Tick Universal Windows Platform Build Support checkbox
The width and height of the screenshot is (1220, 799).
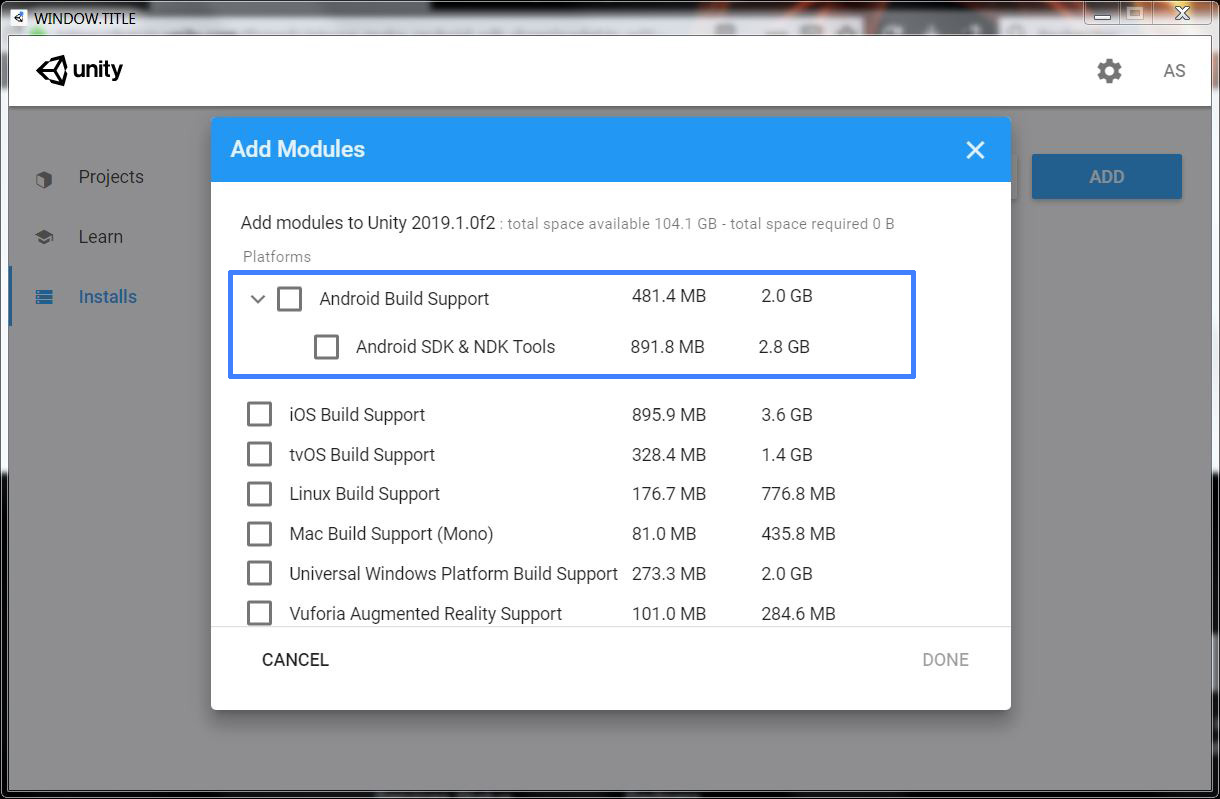[x=259, y=574]
